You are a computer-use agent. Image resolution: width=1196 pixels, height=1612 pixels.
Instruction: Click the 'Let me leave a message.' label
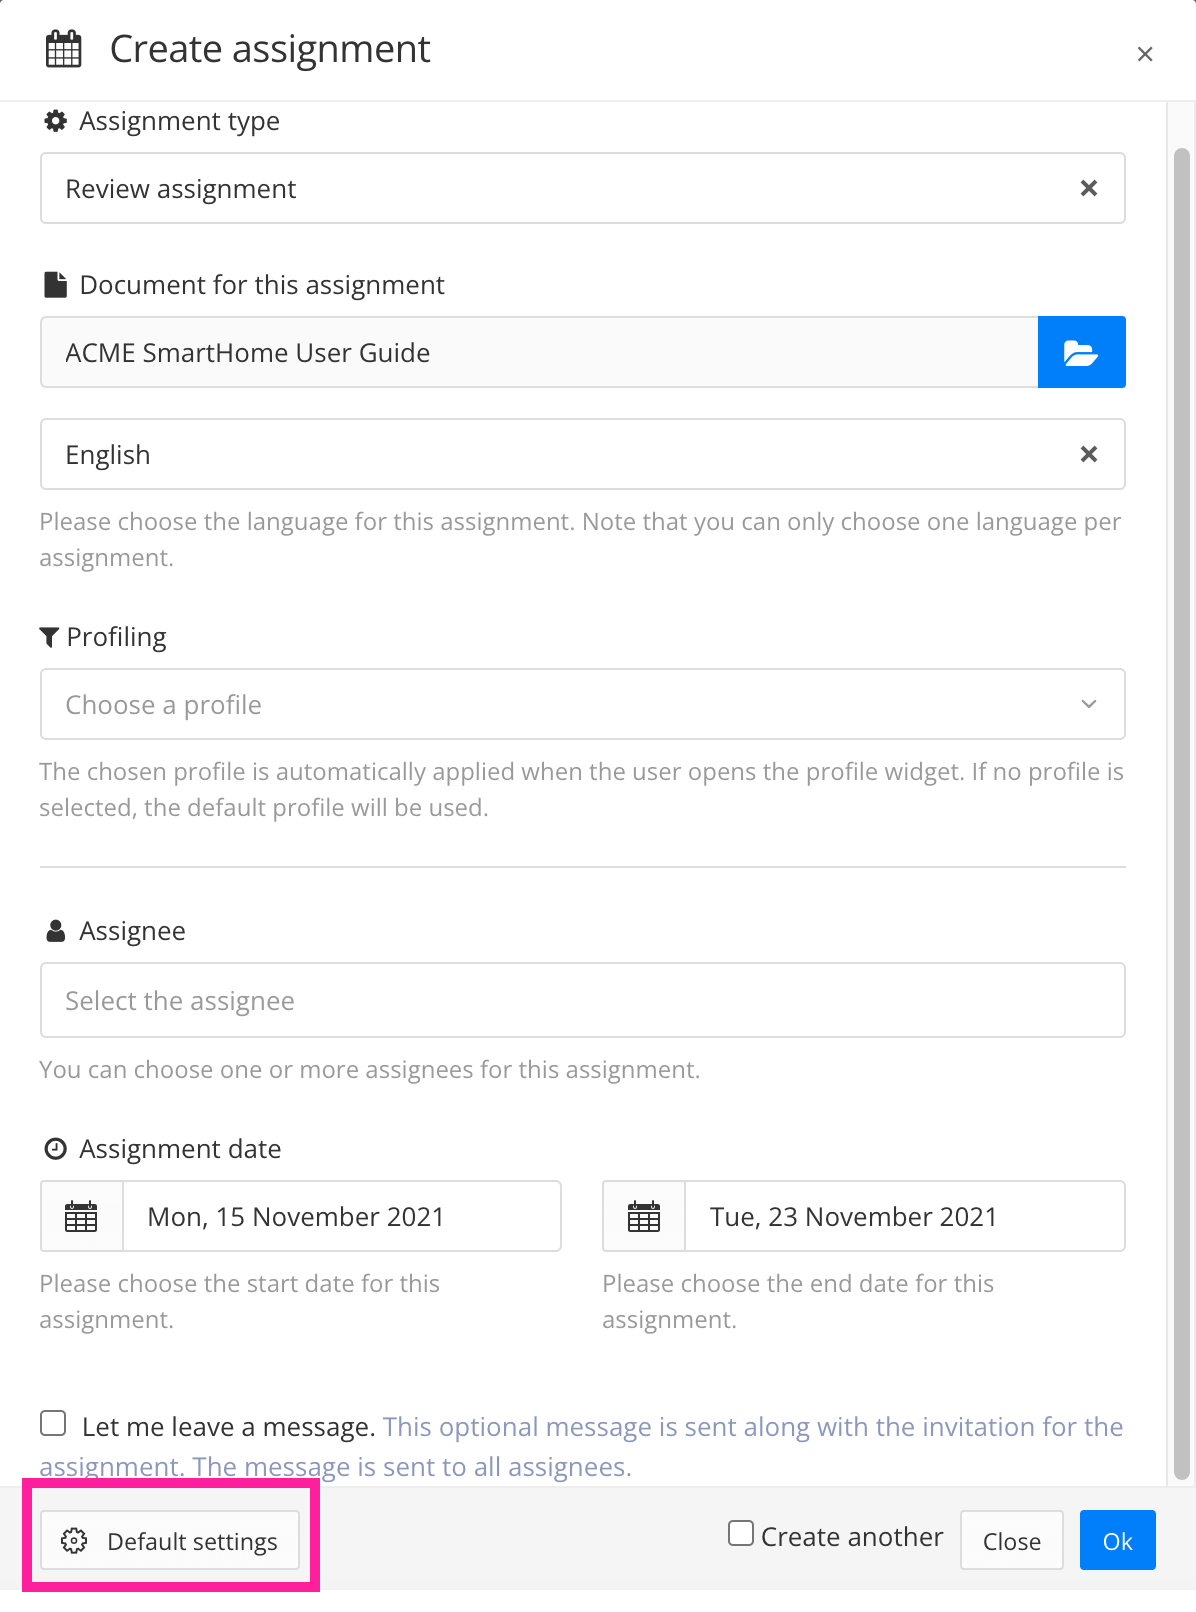[x=228, y=1427]
